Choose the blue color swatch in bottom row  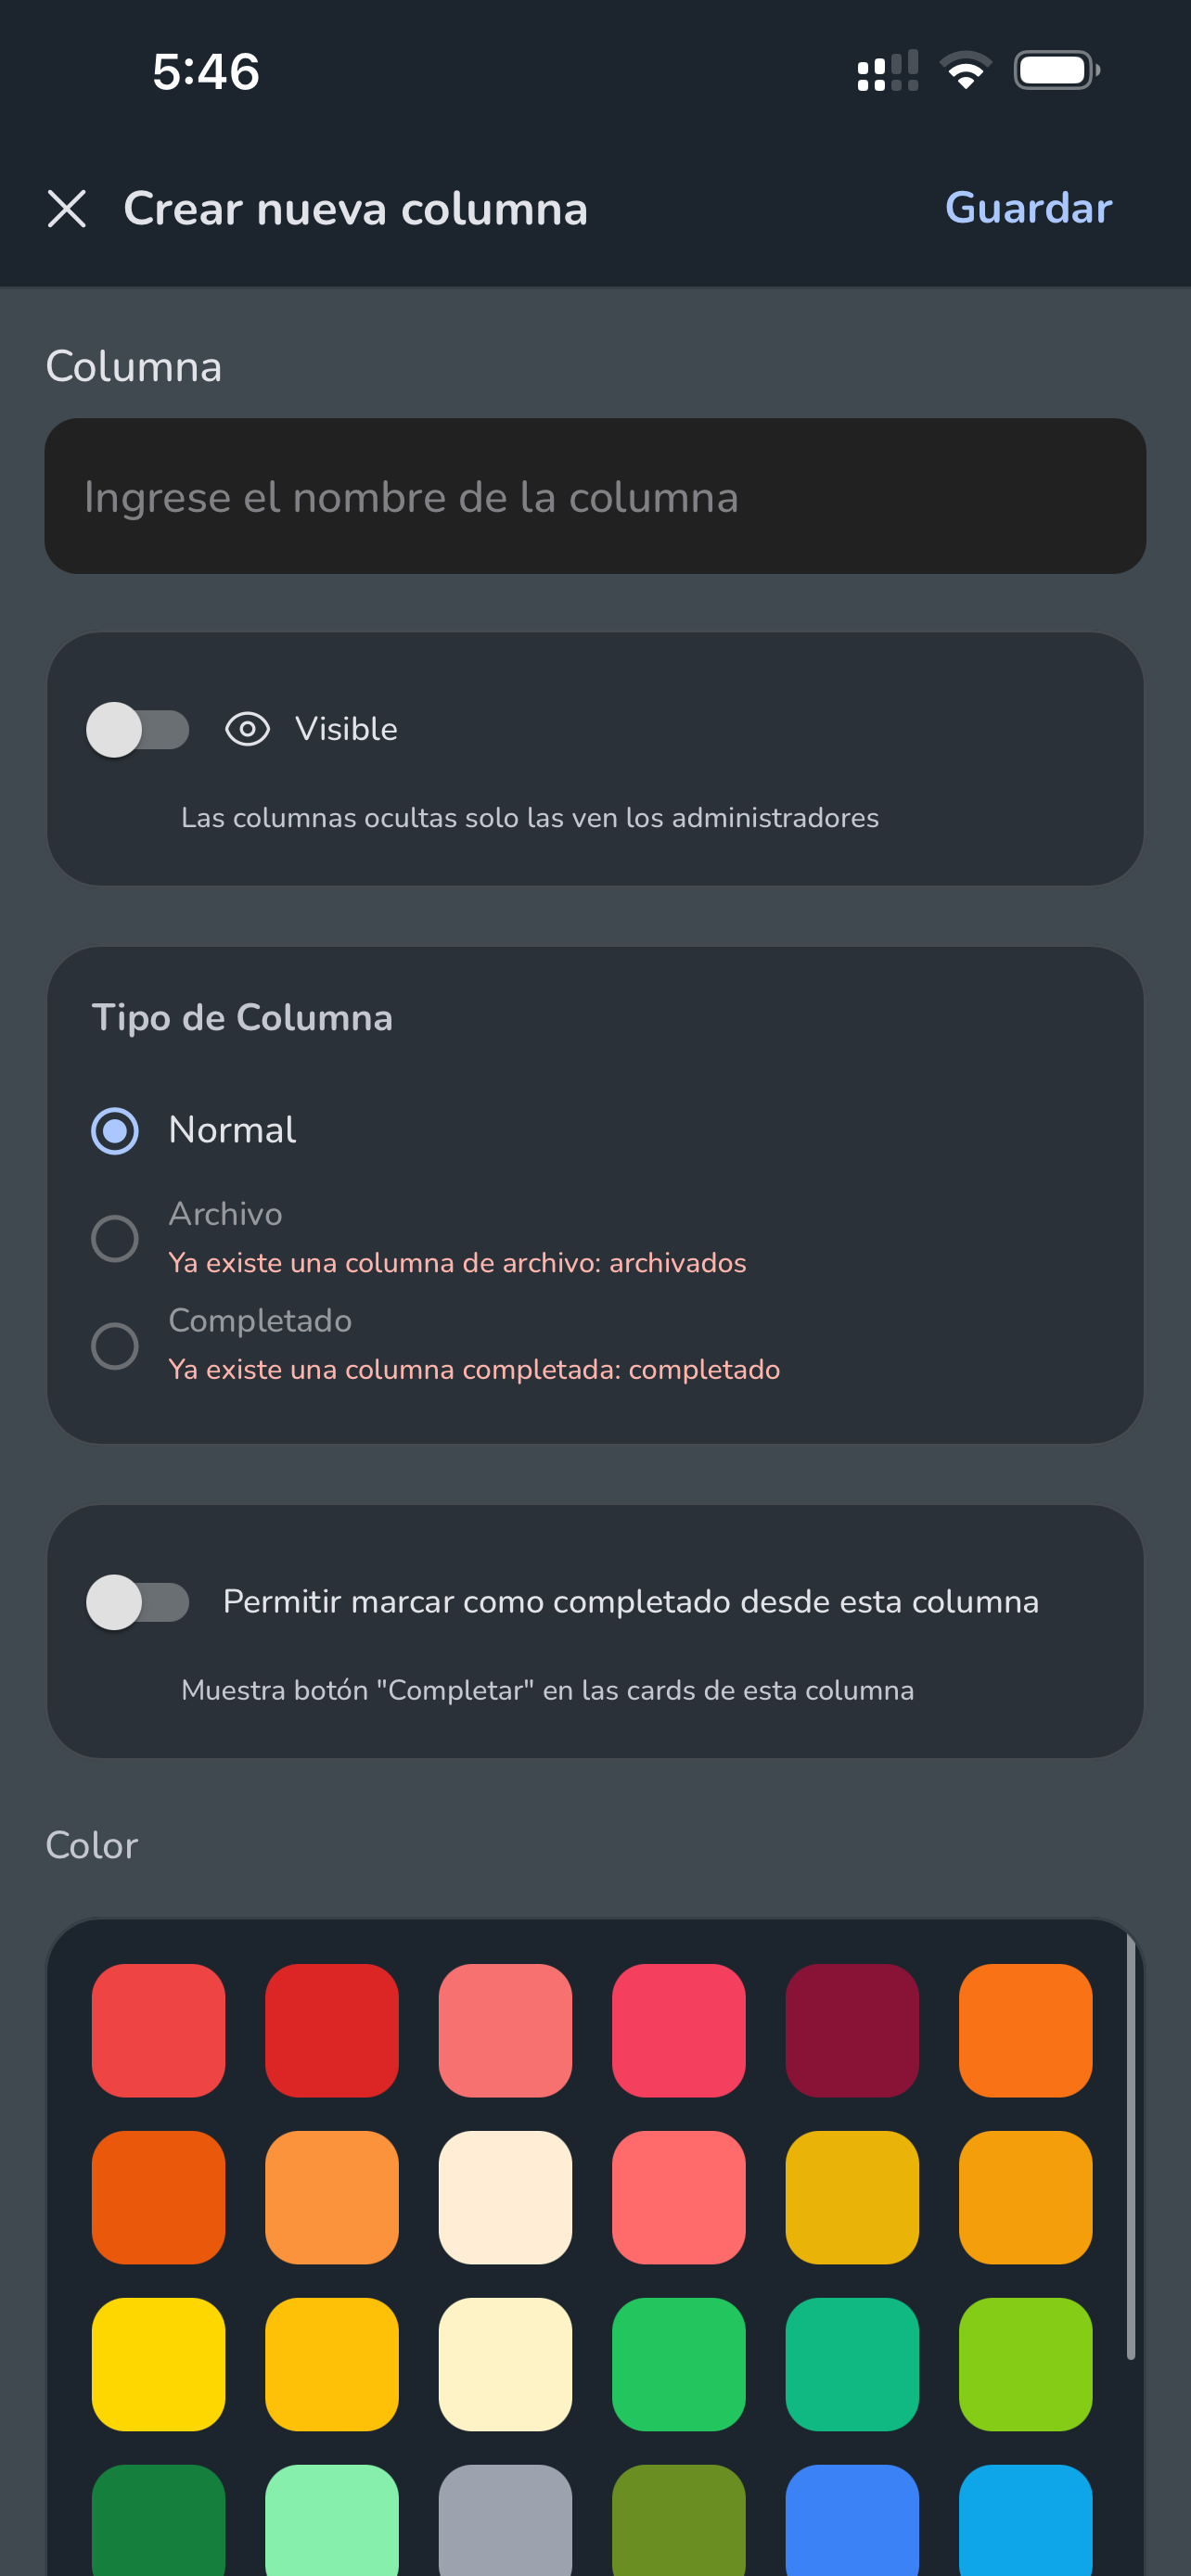pos(852,2520)
